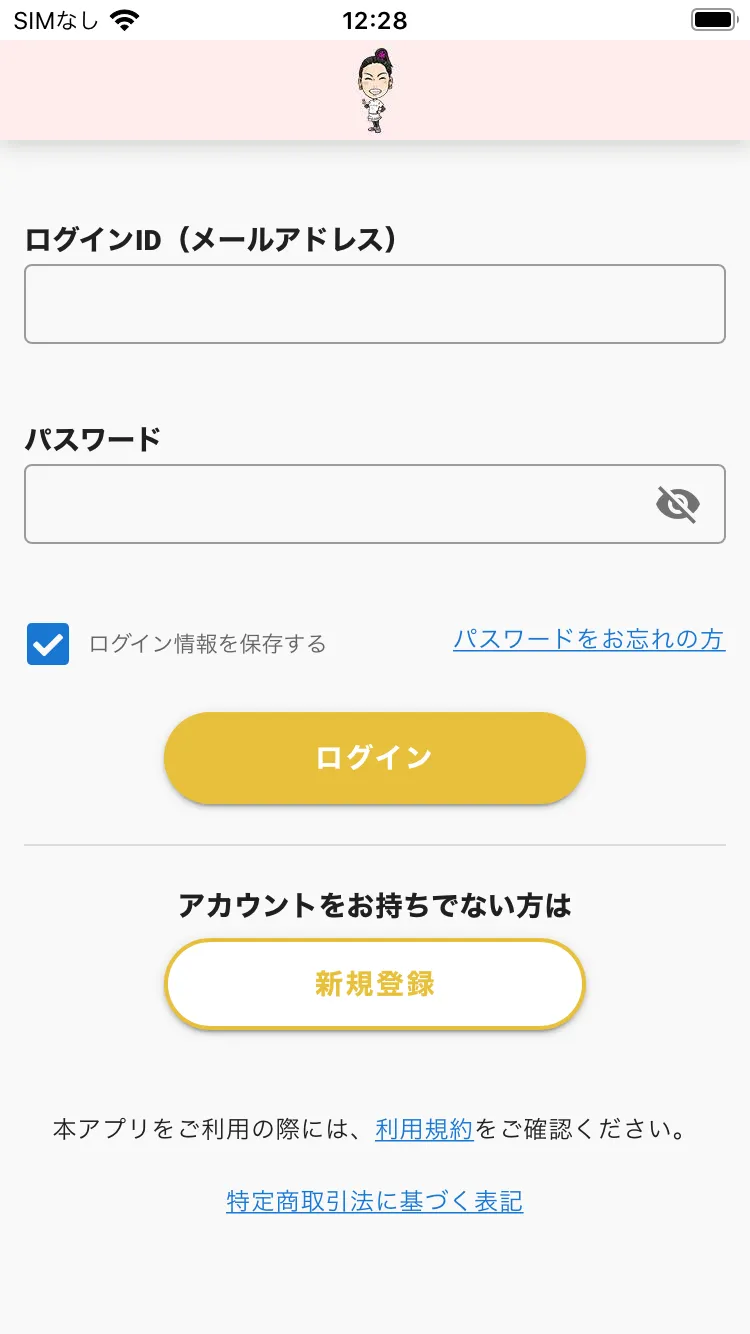The height and width of the screenshot is (1334, 750).
Task: Toggle password visibility eye icon
Action: tap(677, 504)
